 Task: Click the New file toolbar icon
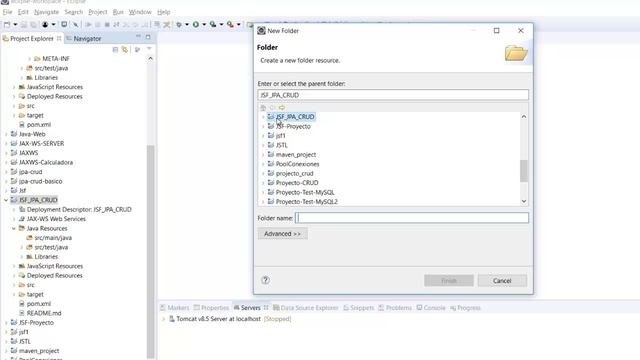click(7, 24)
